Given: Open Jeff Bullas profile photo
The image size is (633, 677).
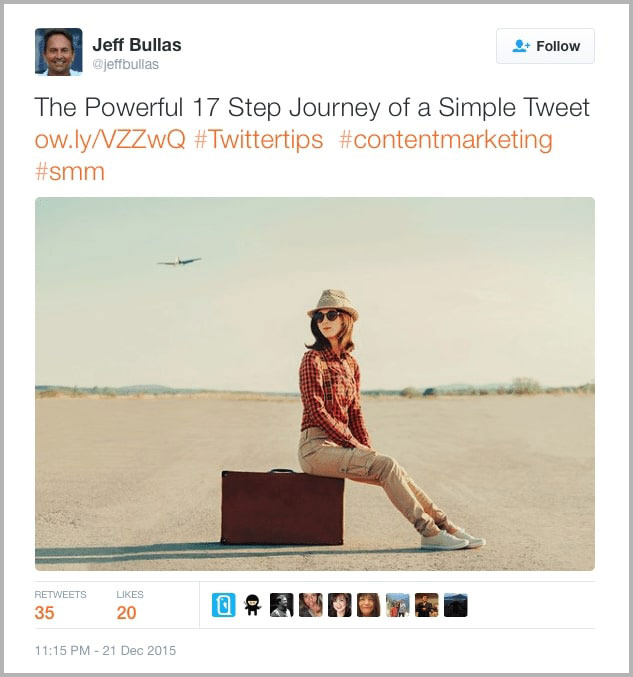Looking at the screenshot, I should click(x=58, y=52).
